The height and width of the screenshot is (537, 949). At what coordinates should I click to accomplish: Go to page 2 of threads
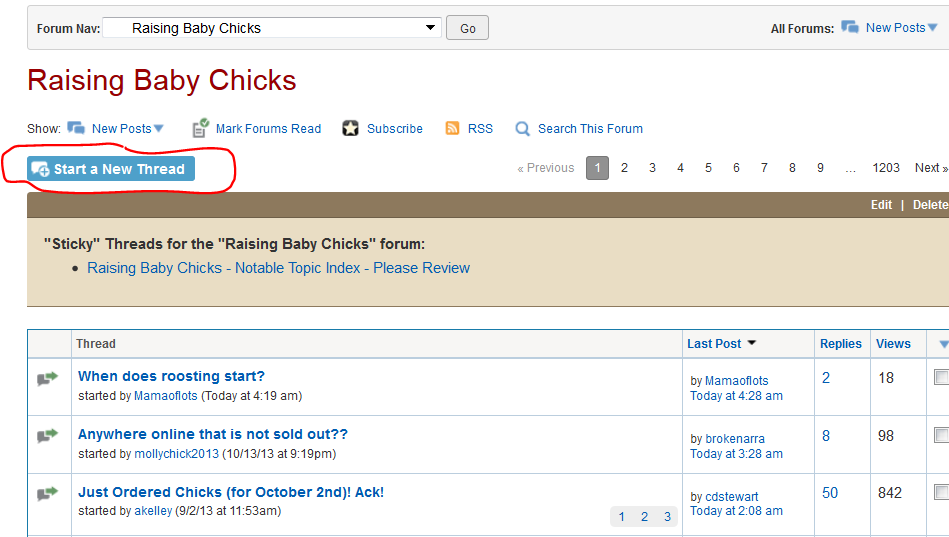[624, 168]
